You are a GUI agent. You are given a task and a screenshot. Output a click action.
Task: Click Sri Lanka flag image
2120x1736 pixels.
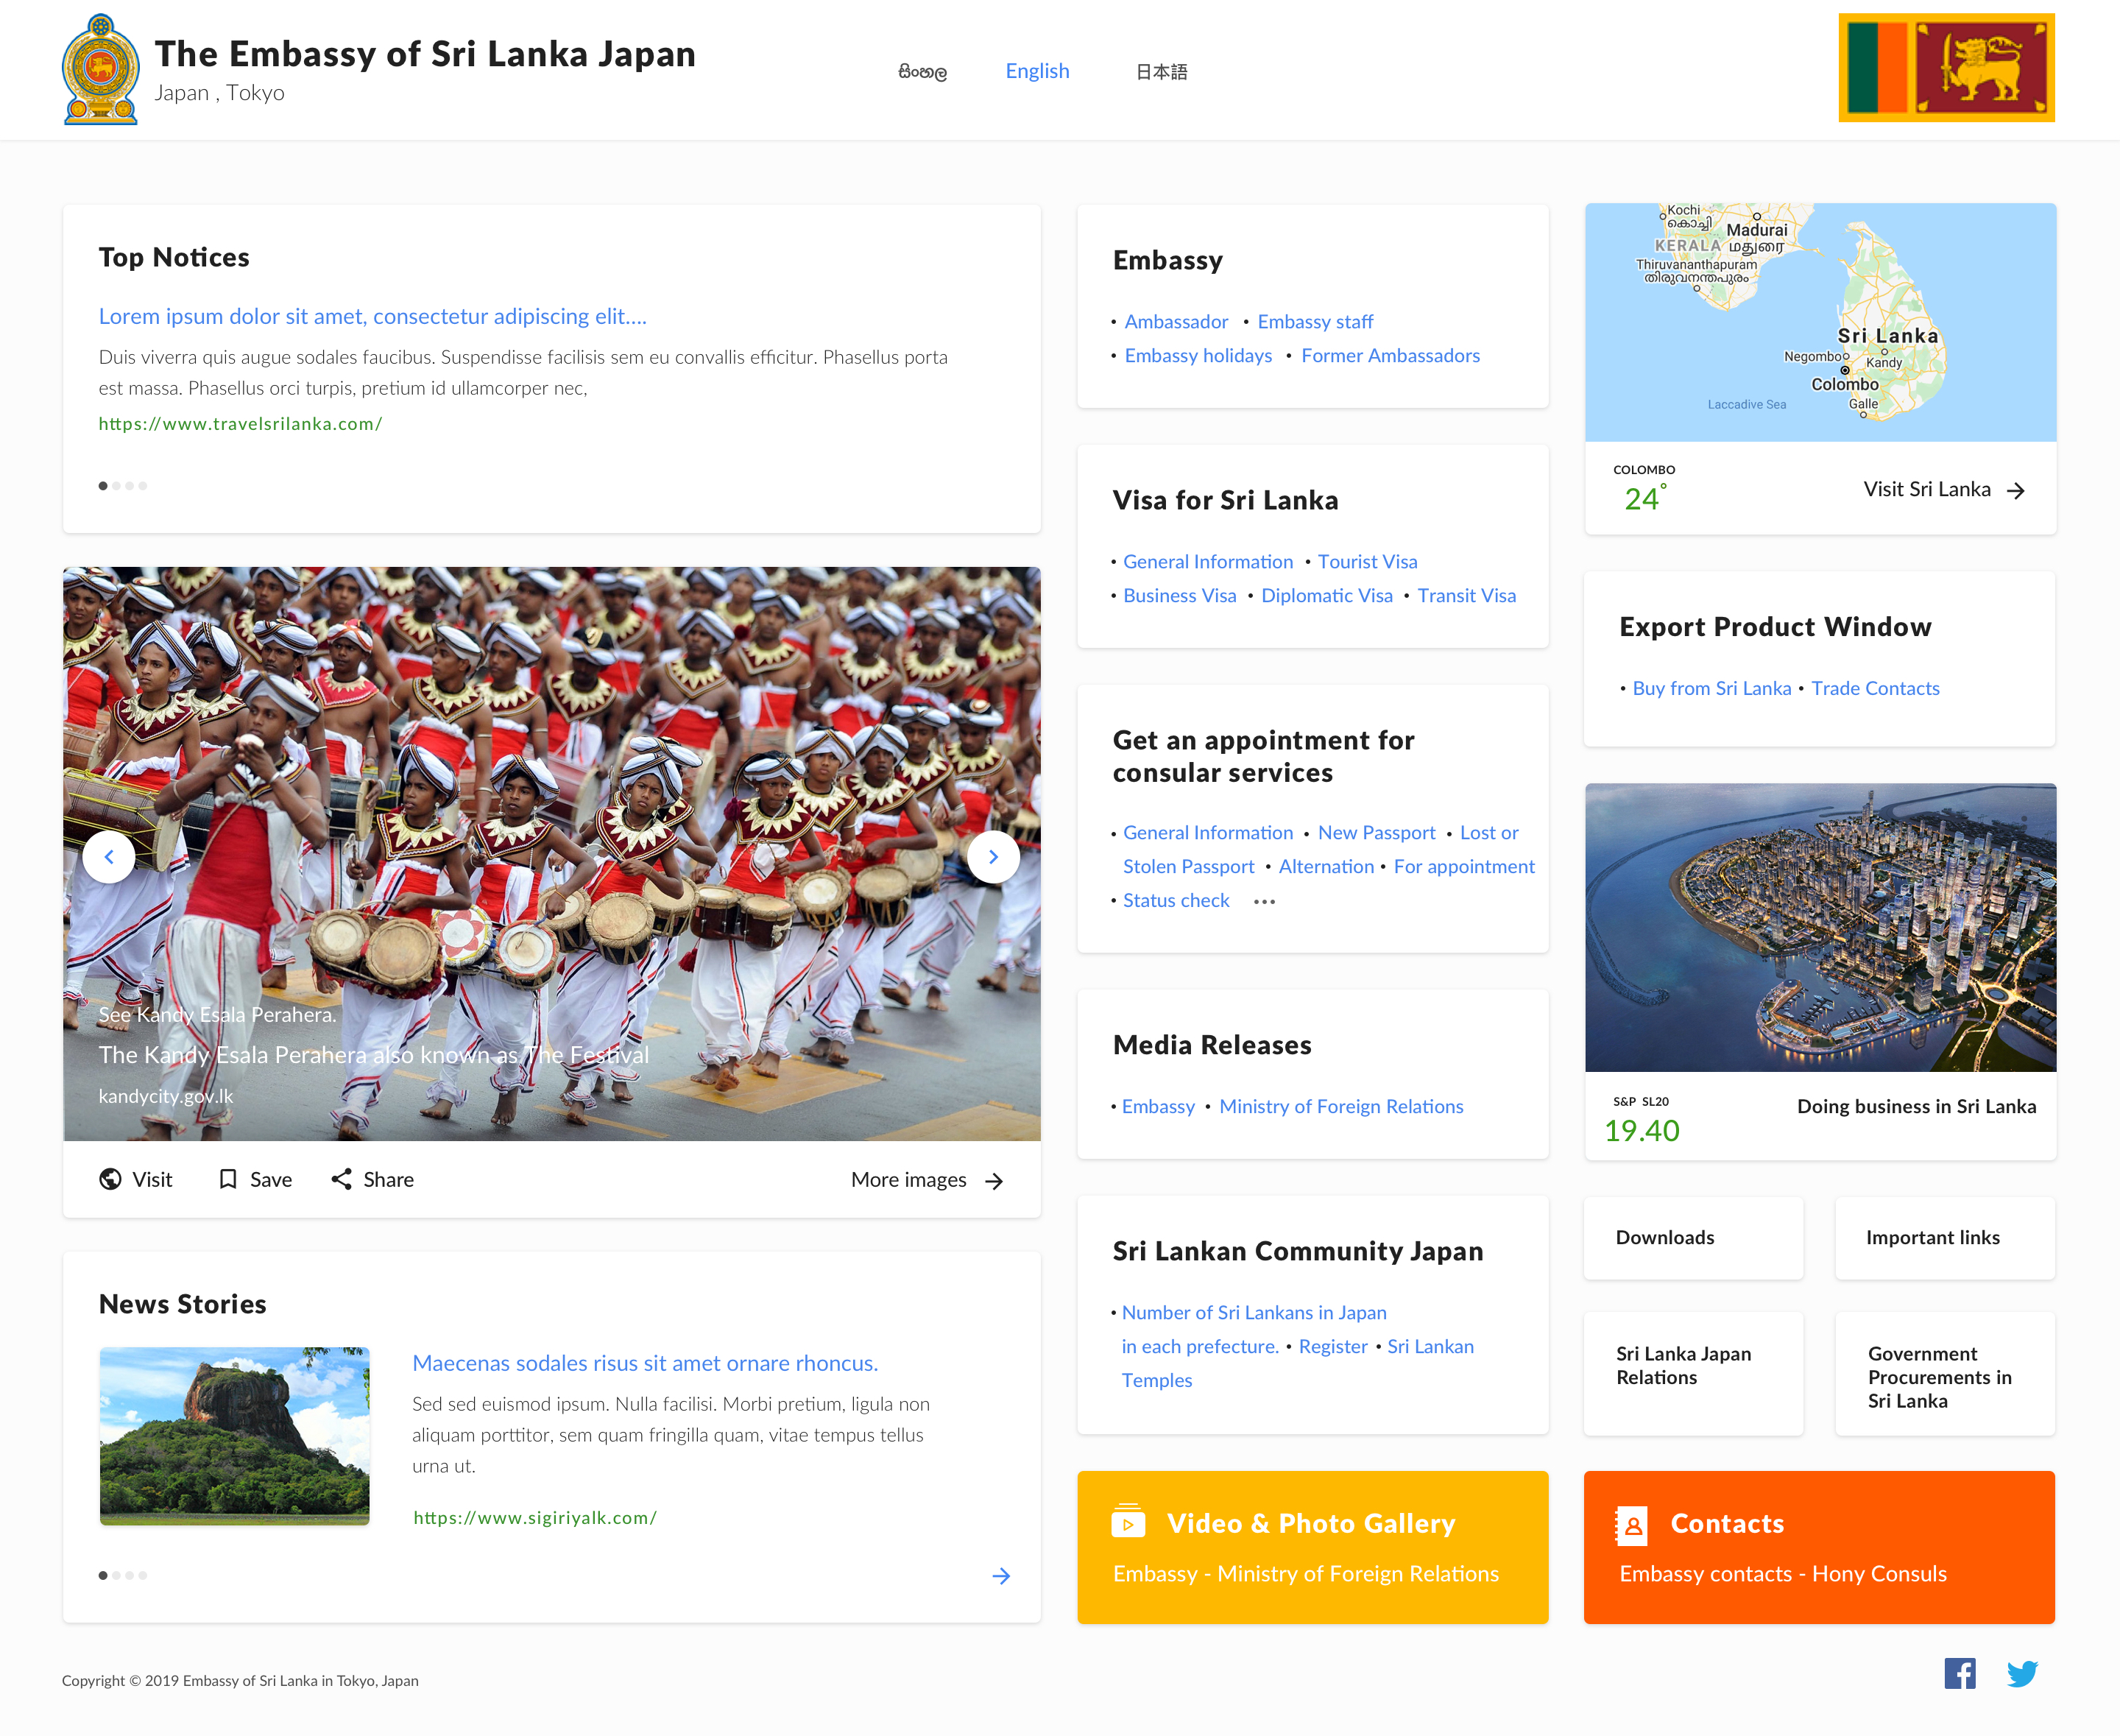click(1946, 68)
